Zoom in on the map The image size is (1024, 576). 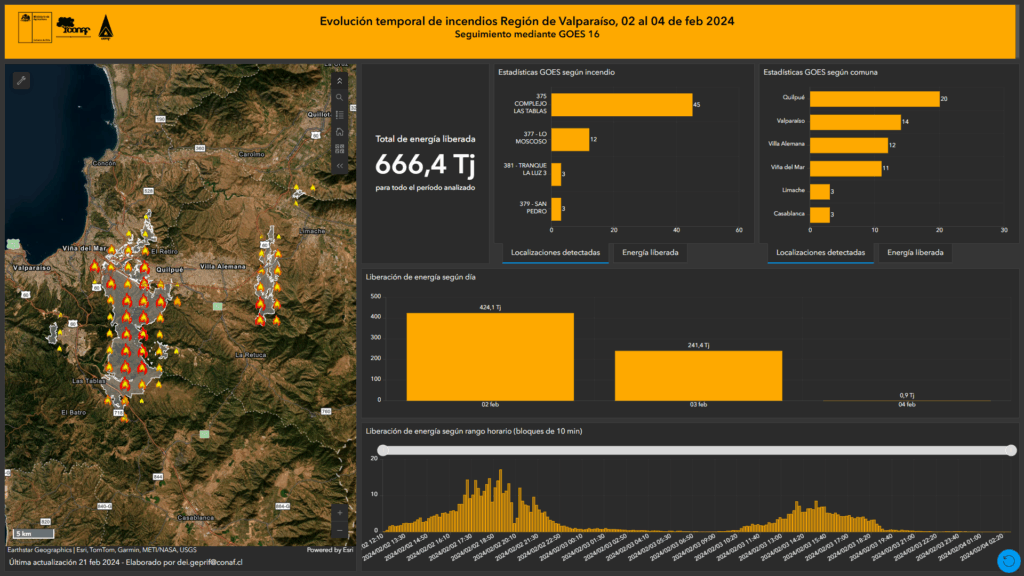click(340, 512)
